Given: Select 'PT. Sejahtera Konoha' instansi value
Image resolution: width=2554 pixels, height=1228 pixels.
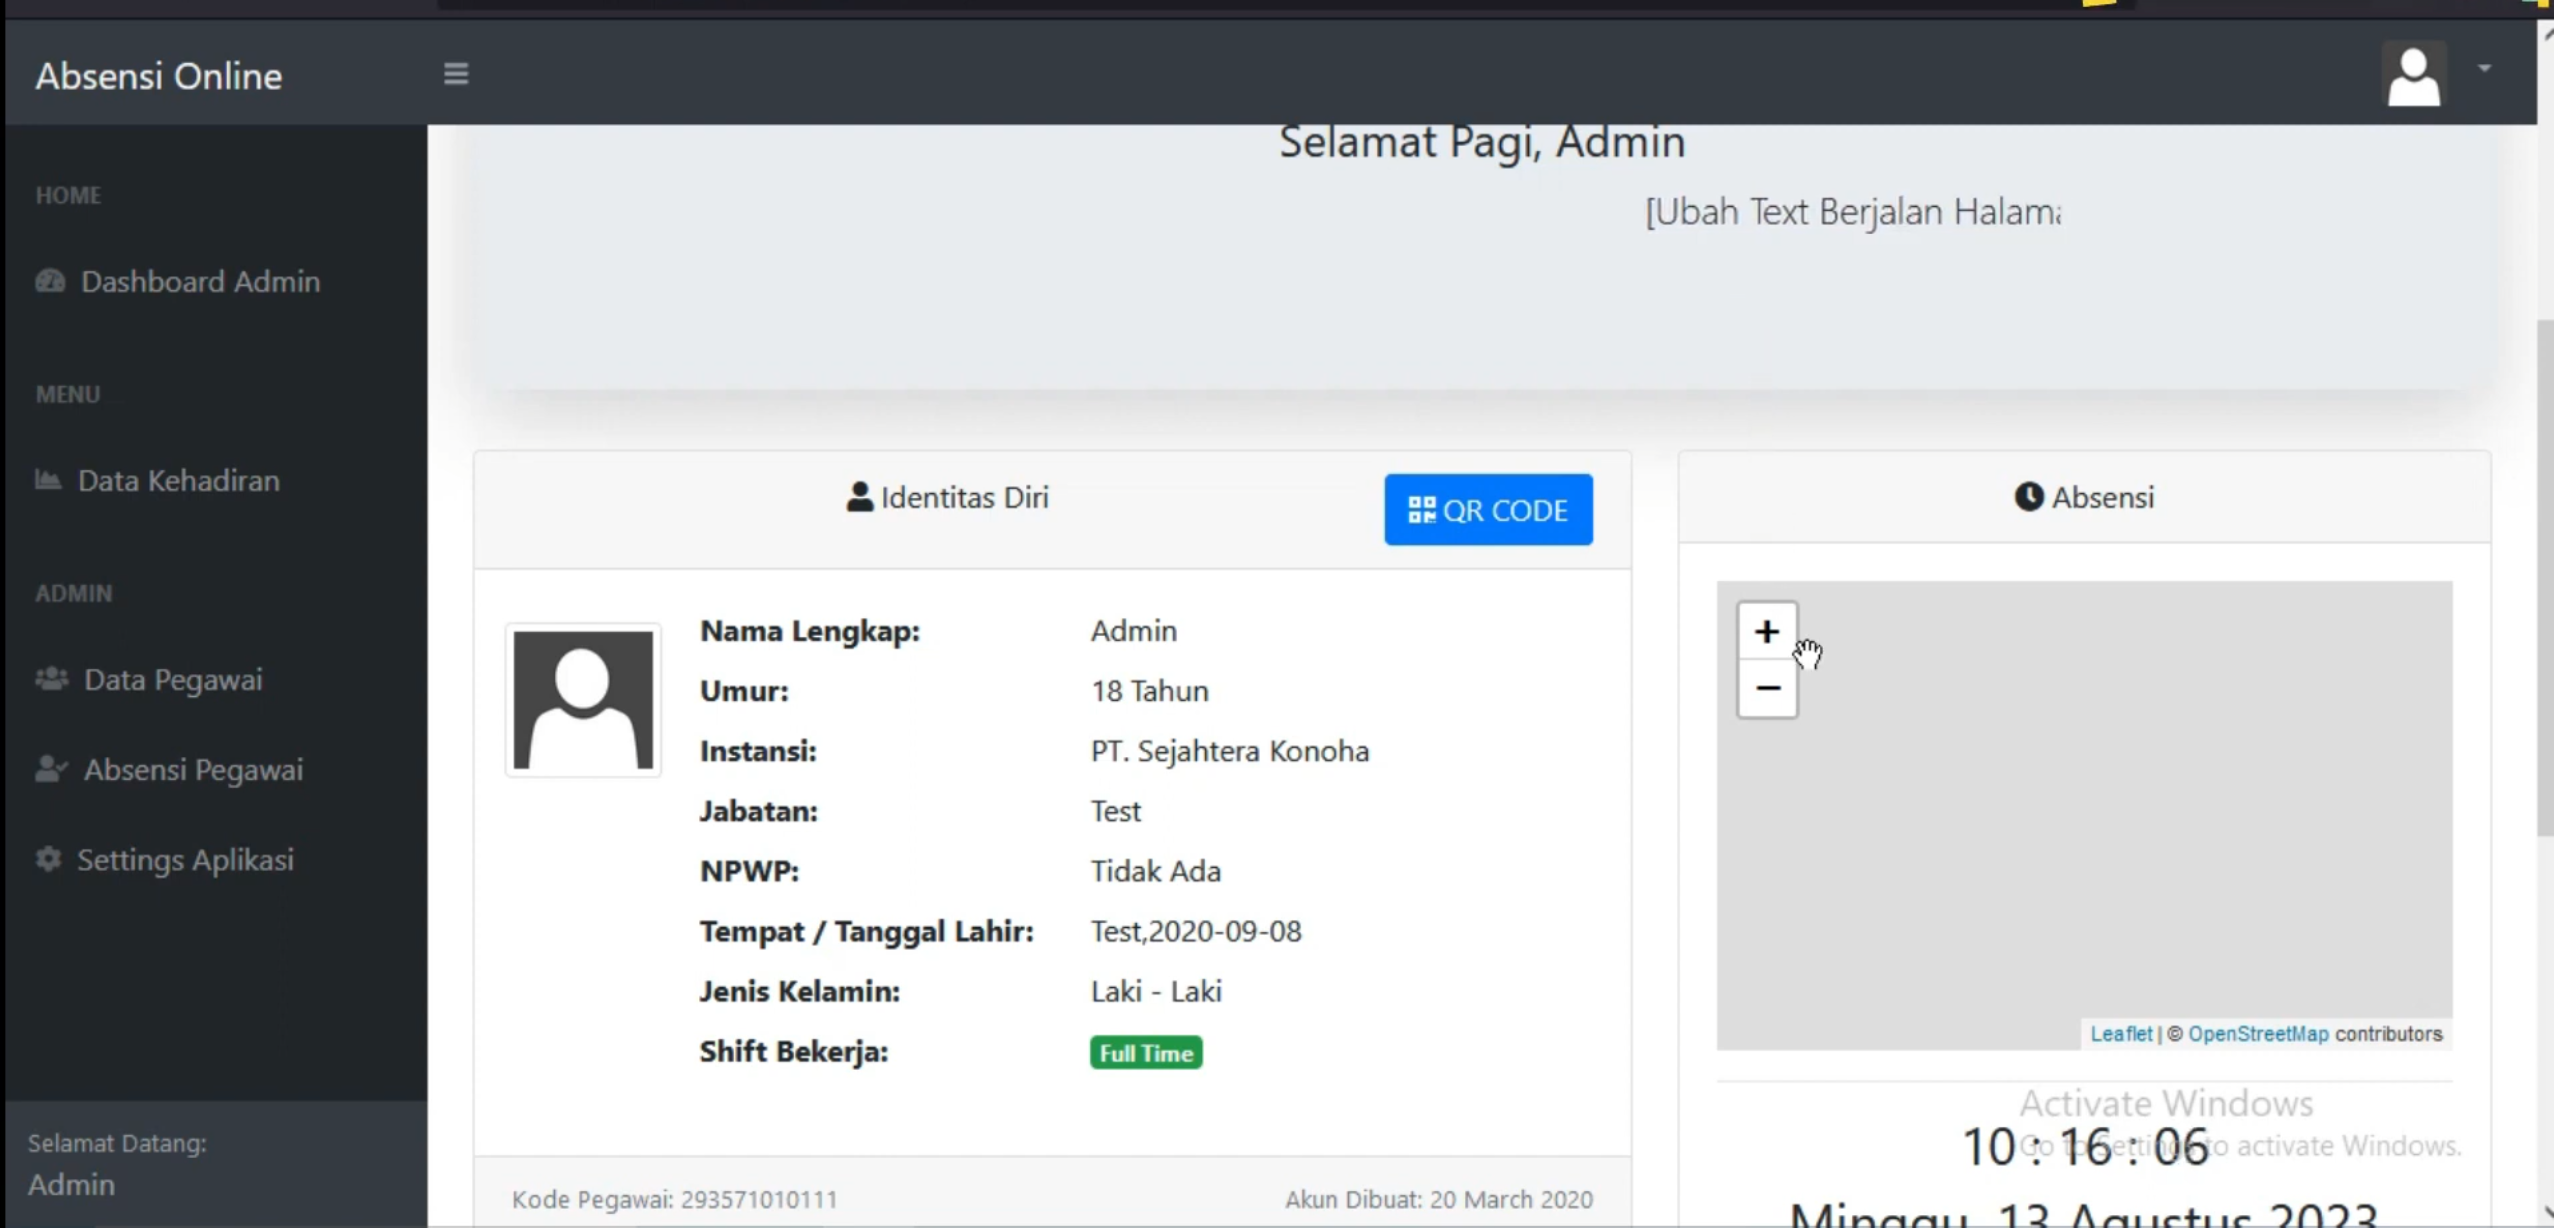Looking at the screenshot, I should 1230,751.
